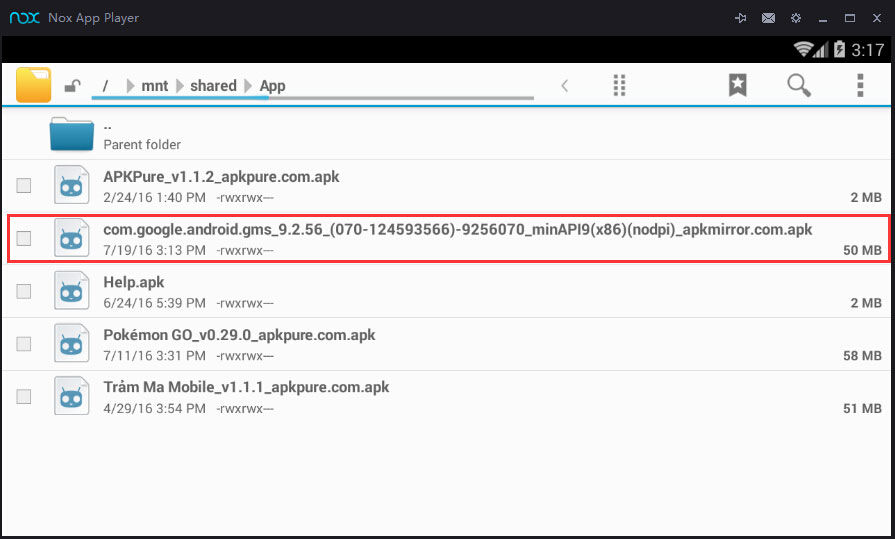
Task: Click the cellular signal status icon
Action: point(821,50)
